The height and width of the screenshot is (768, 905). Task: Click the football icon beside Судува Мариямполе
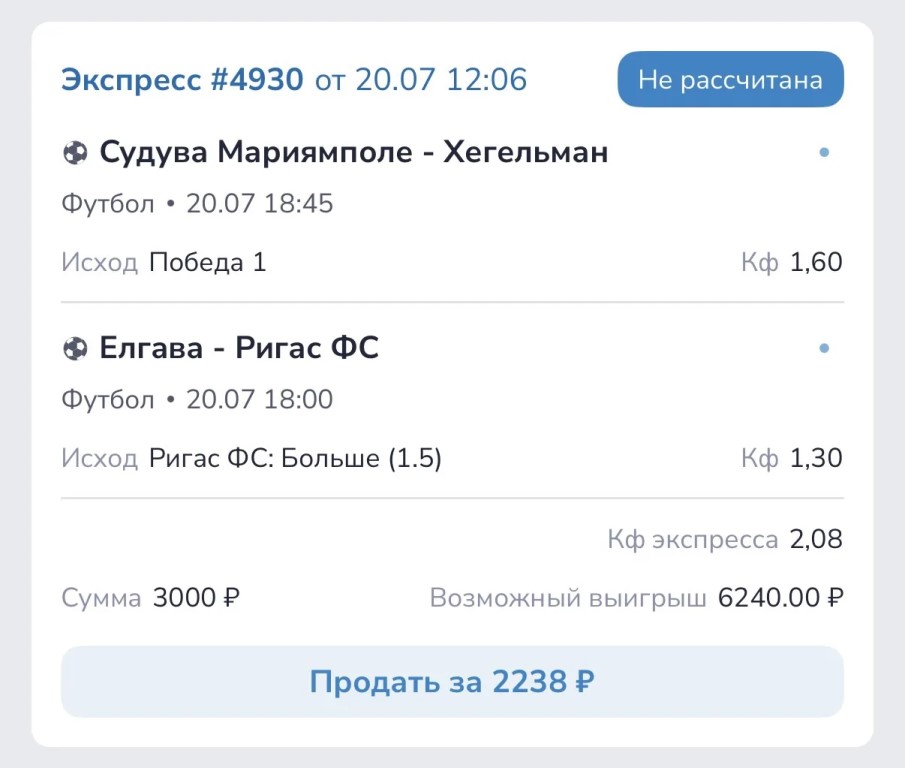click(75, 153)
